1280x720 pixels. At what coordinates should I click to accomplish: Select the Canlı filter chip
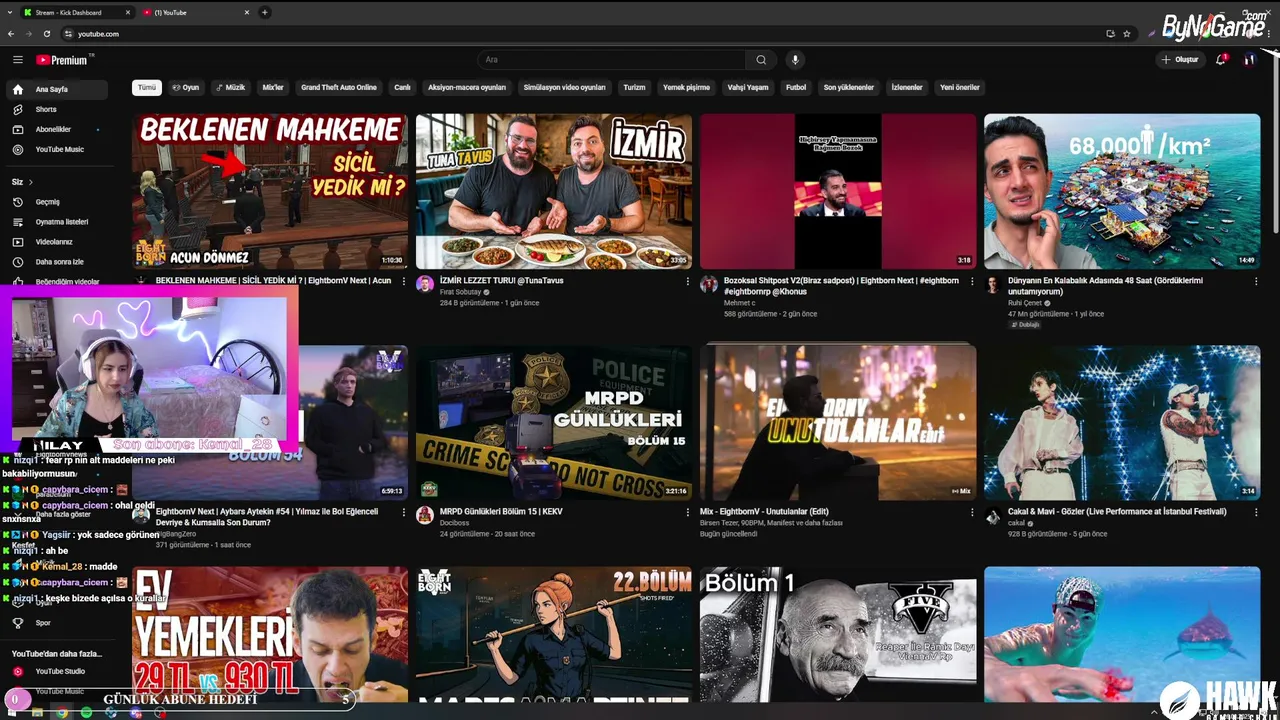(402, 87)
